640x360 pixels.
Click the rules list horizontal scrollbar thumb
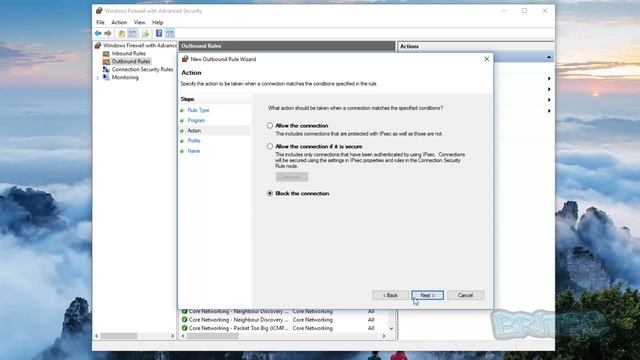pyautogui.click(x=213, y=336)
